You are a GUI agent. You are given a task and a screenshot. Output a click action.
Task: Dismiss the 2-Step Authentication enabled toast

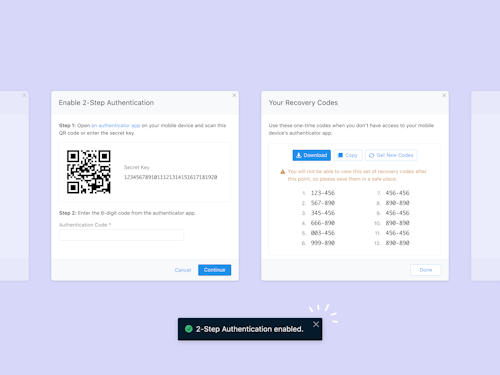coord(316,324)
